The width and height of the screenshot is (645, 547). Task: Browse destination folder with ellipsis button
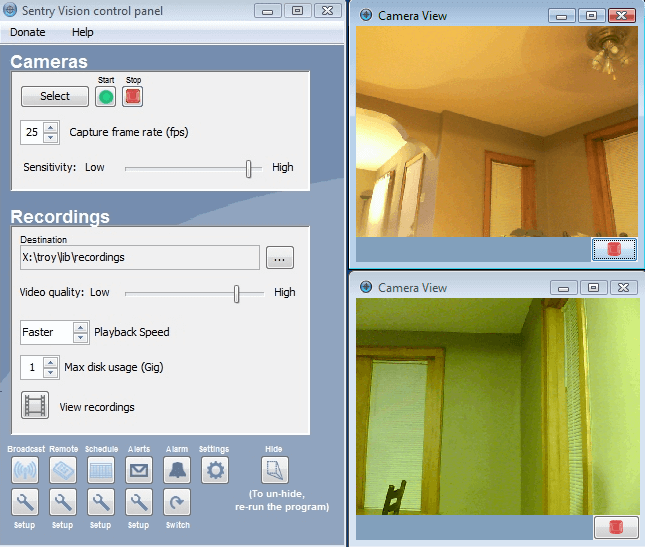coord(279,258)
